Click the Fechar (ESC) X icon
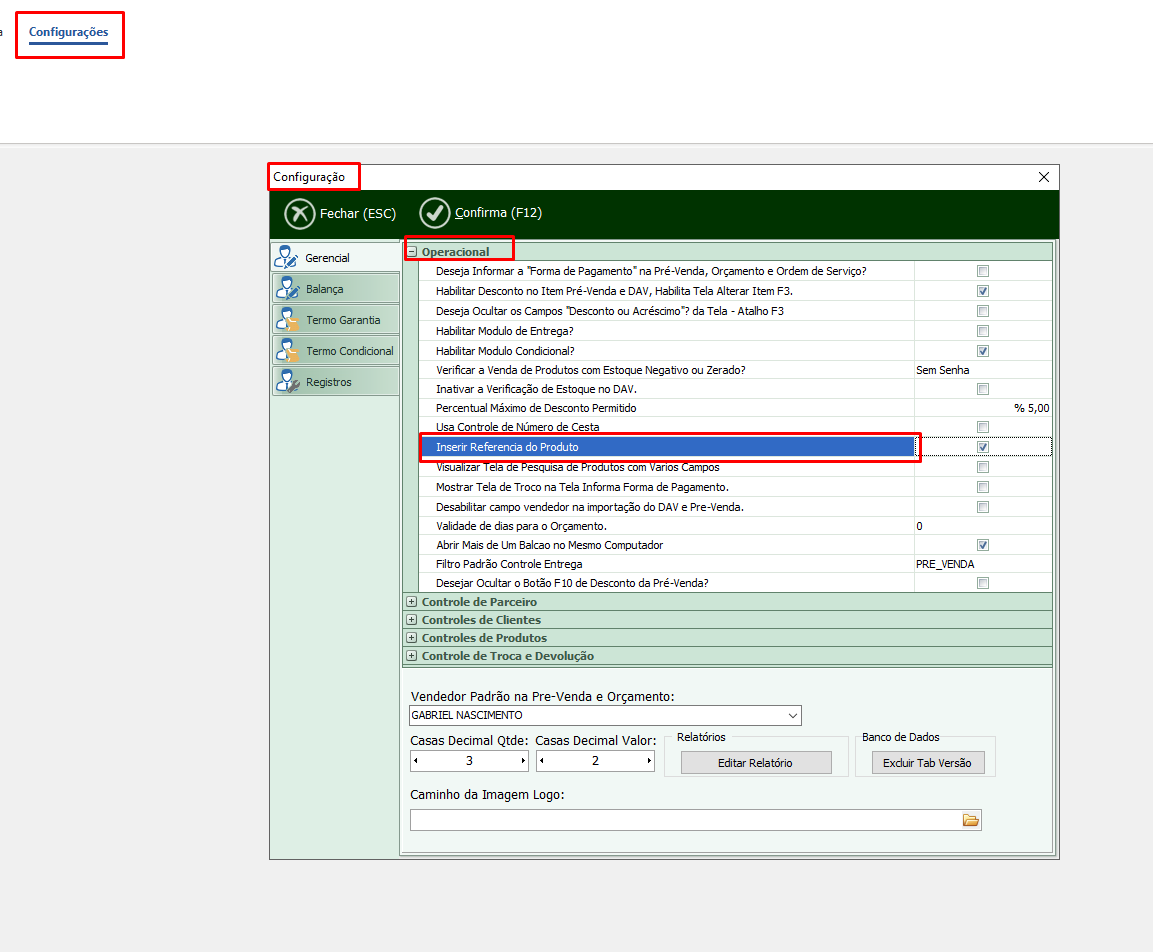Viewport: 1153px width, 952px height. tap(300, 214)
